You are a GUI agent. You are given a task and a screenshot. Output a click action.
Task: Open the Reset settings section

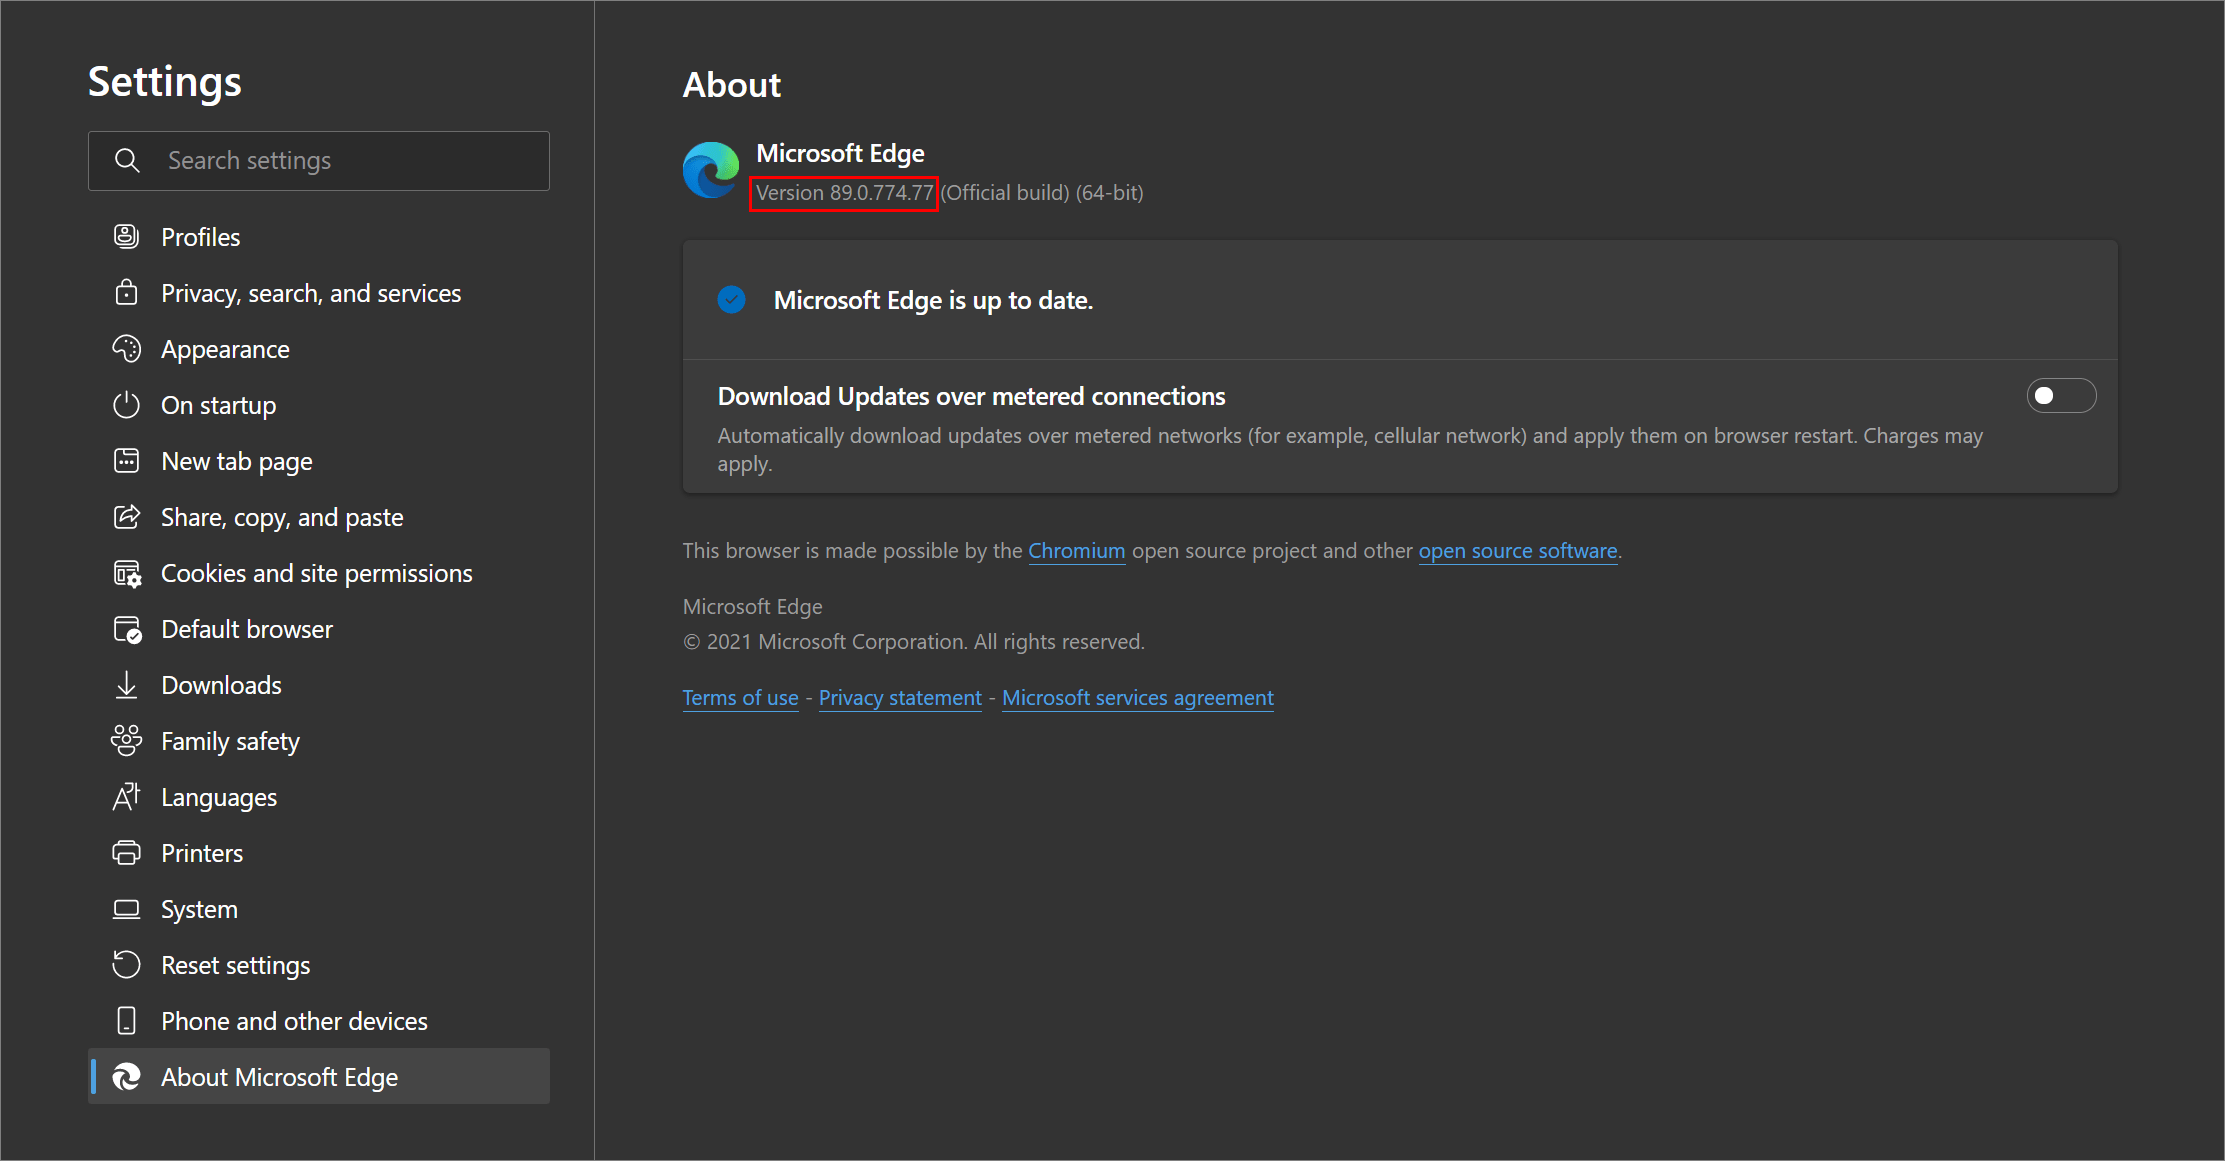pyautogui.click(x=235, y=964)
